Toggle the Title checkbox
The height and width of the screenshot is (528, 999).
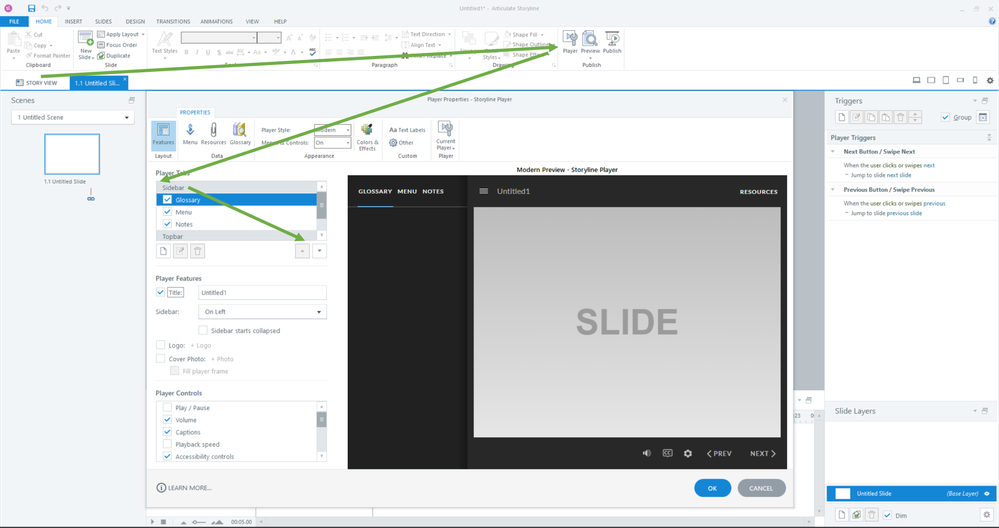point(160,292)
